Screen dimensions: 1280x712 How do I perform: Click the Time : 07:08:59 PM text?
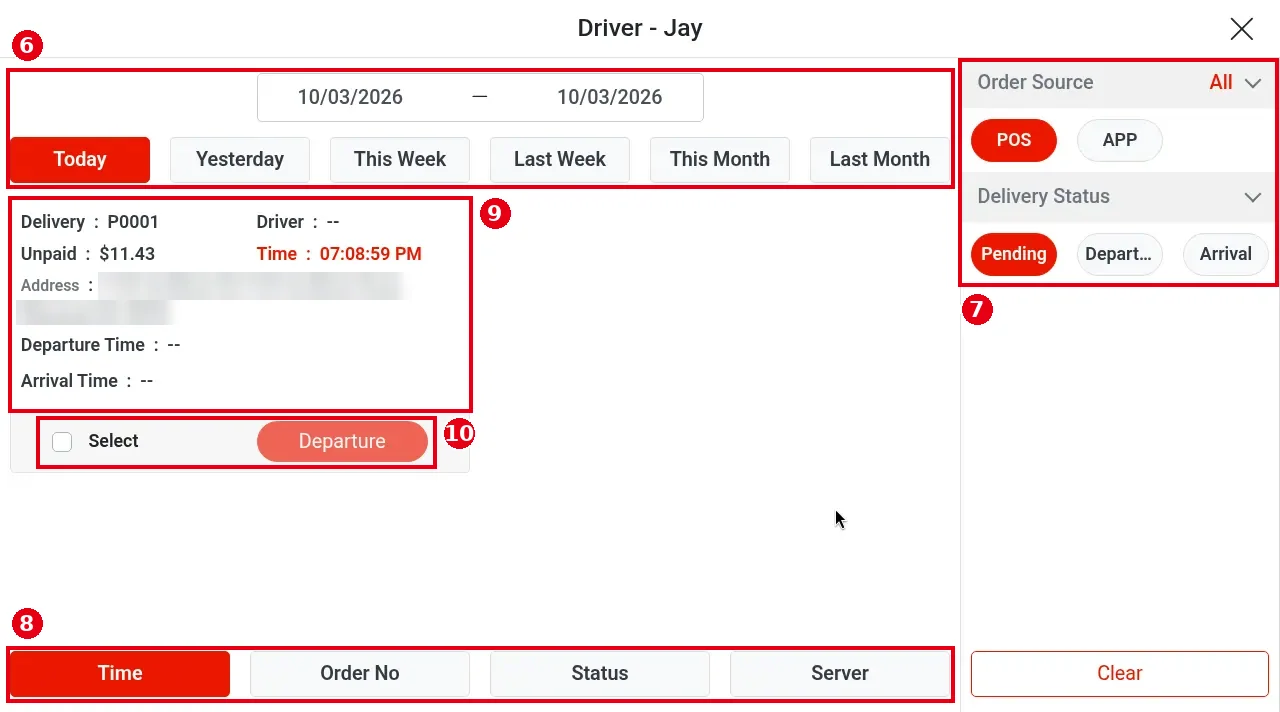point(339,254)
